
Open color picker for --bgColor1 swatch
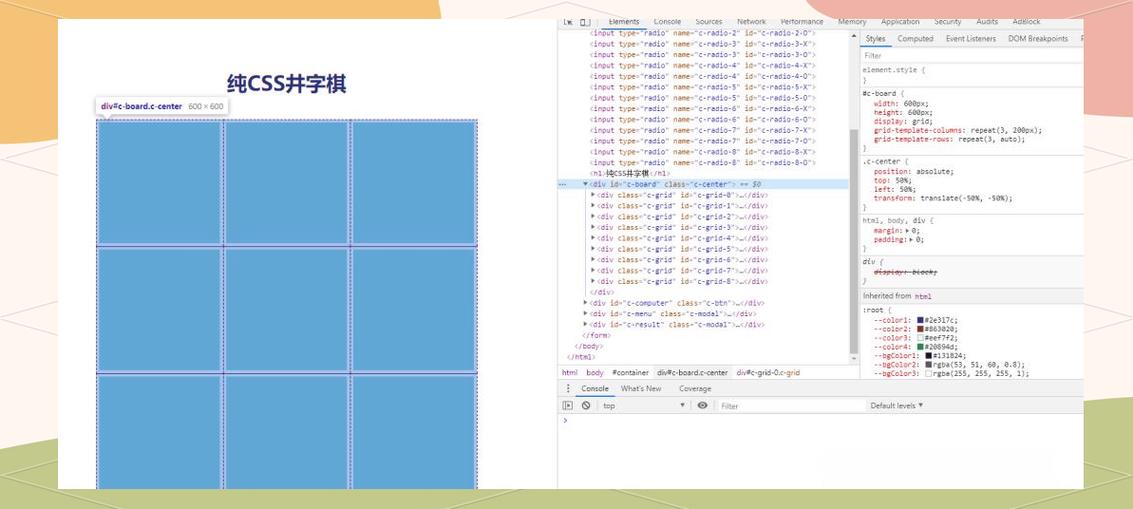coord(929,356)
